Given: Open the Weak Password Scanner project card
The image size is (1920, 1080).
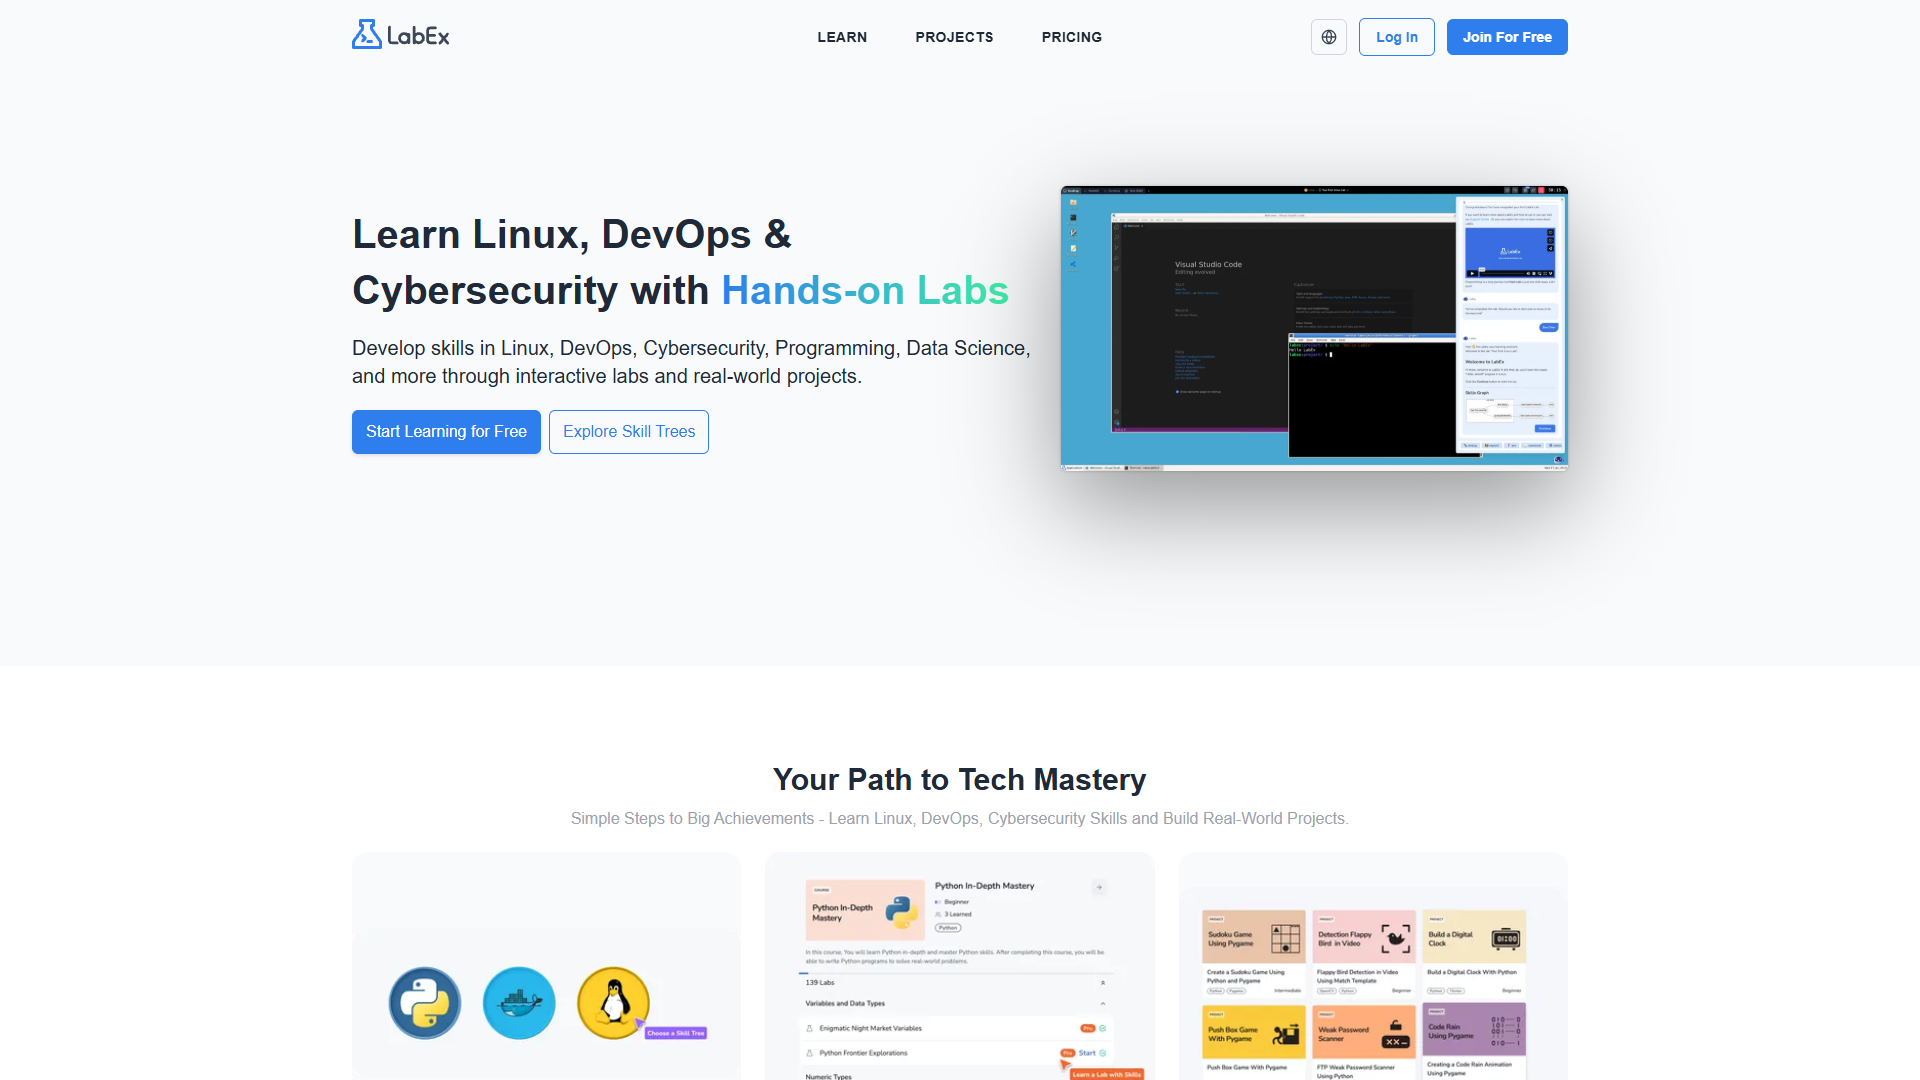Looking at the screenshot, I should (1364, 1041).
